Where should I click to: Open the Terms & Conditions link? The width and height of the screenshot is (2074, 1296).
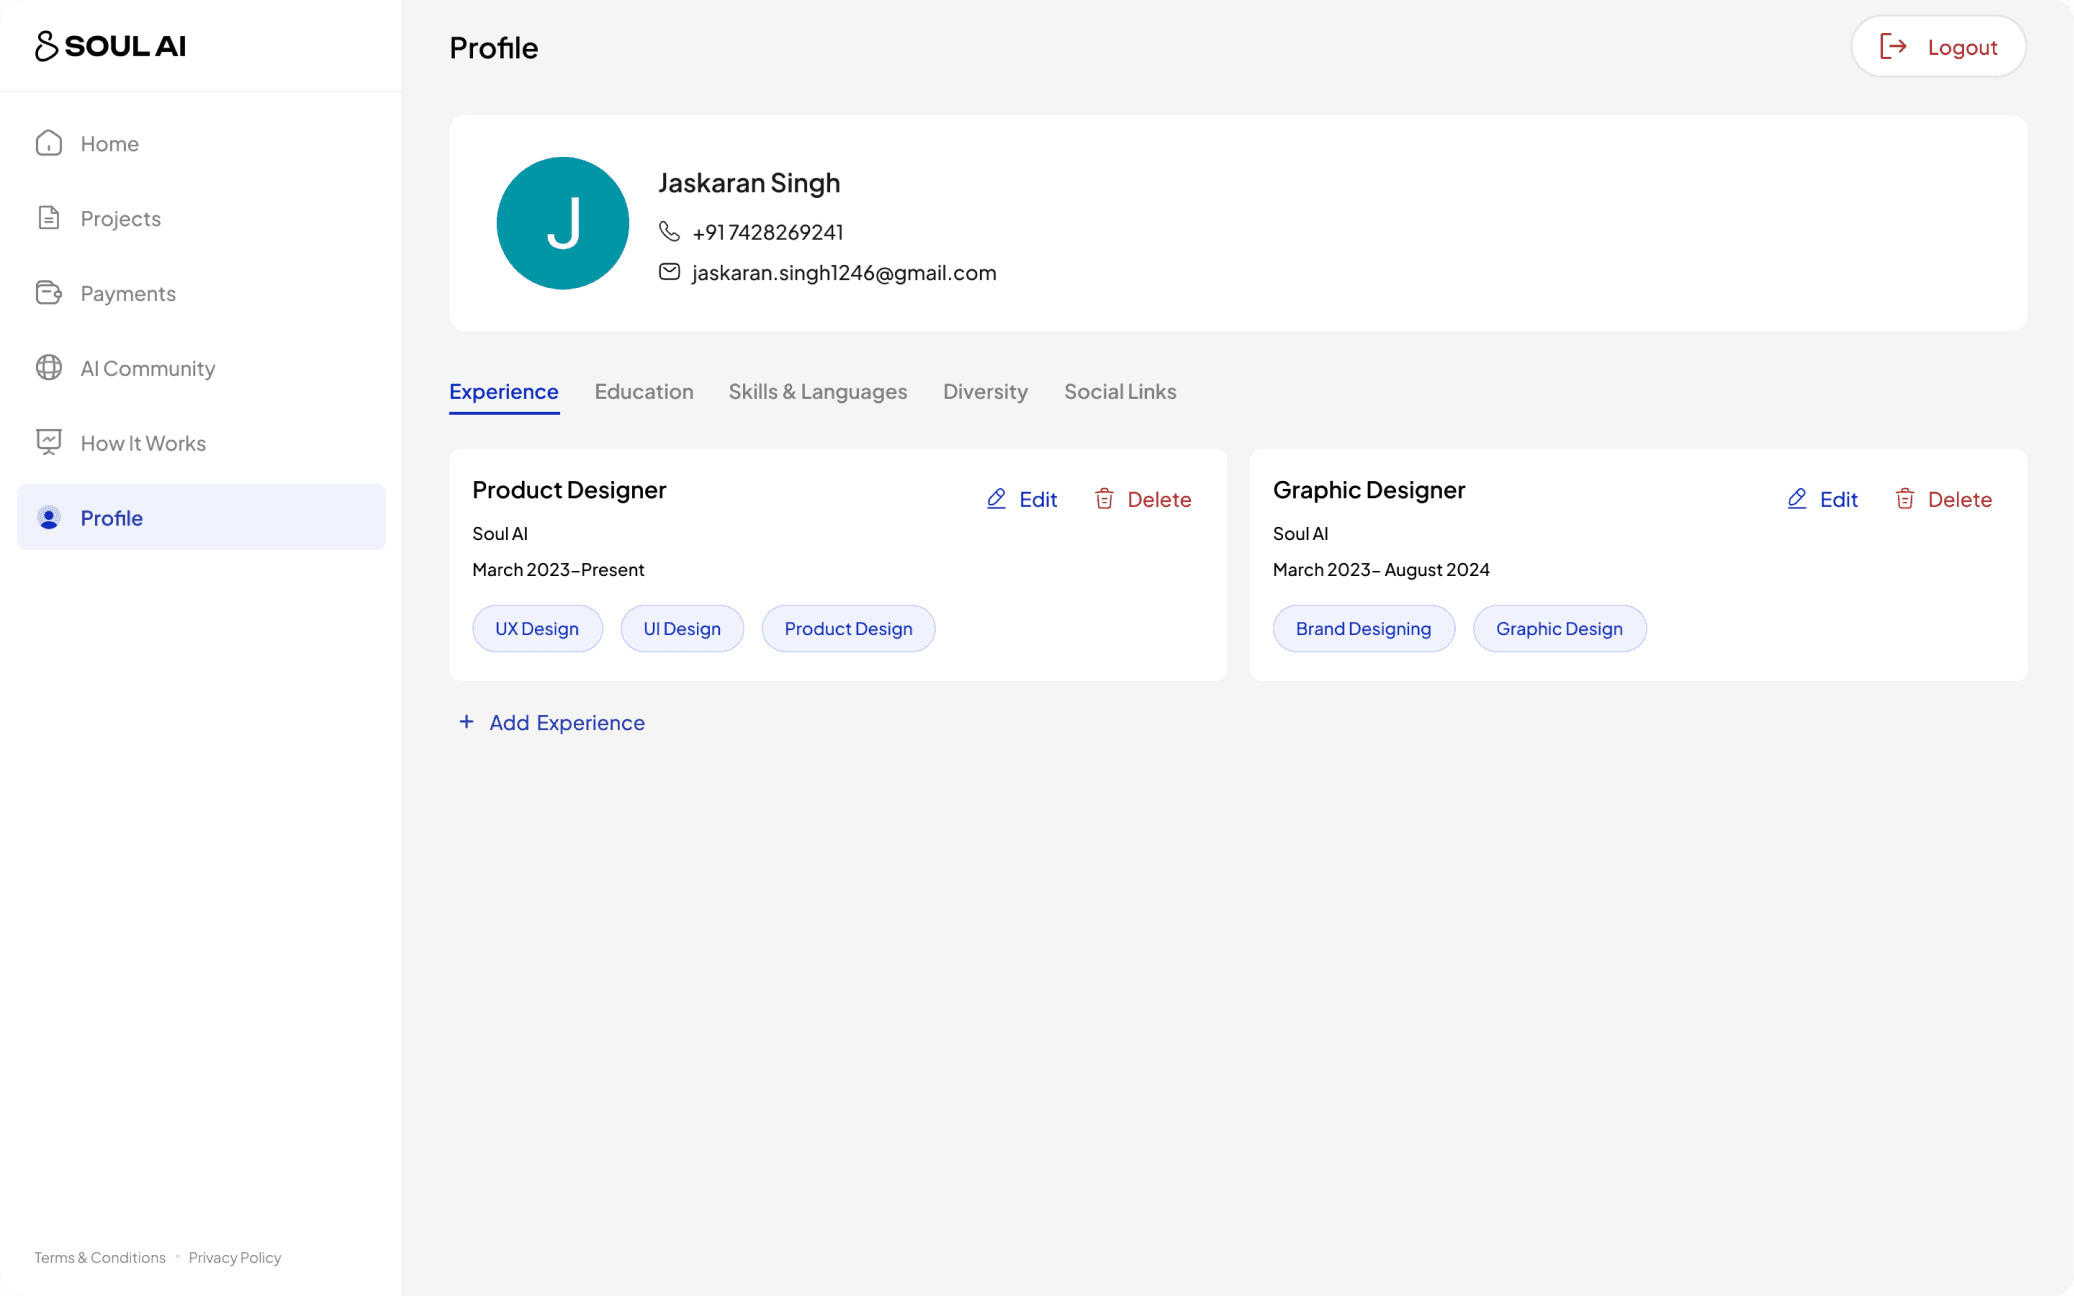click(x=100, y=1258)
